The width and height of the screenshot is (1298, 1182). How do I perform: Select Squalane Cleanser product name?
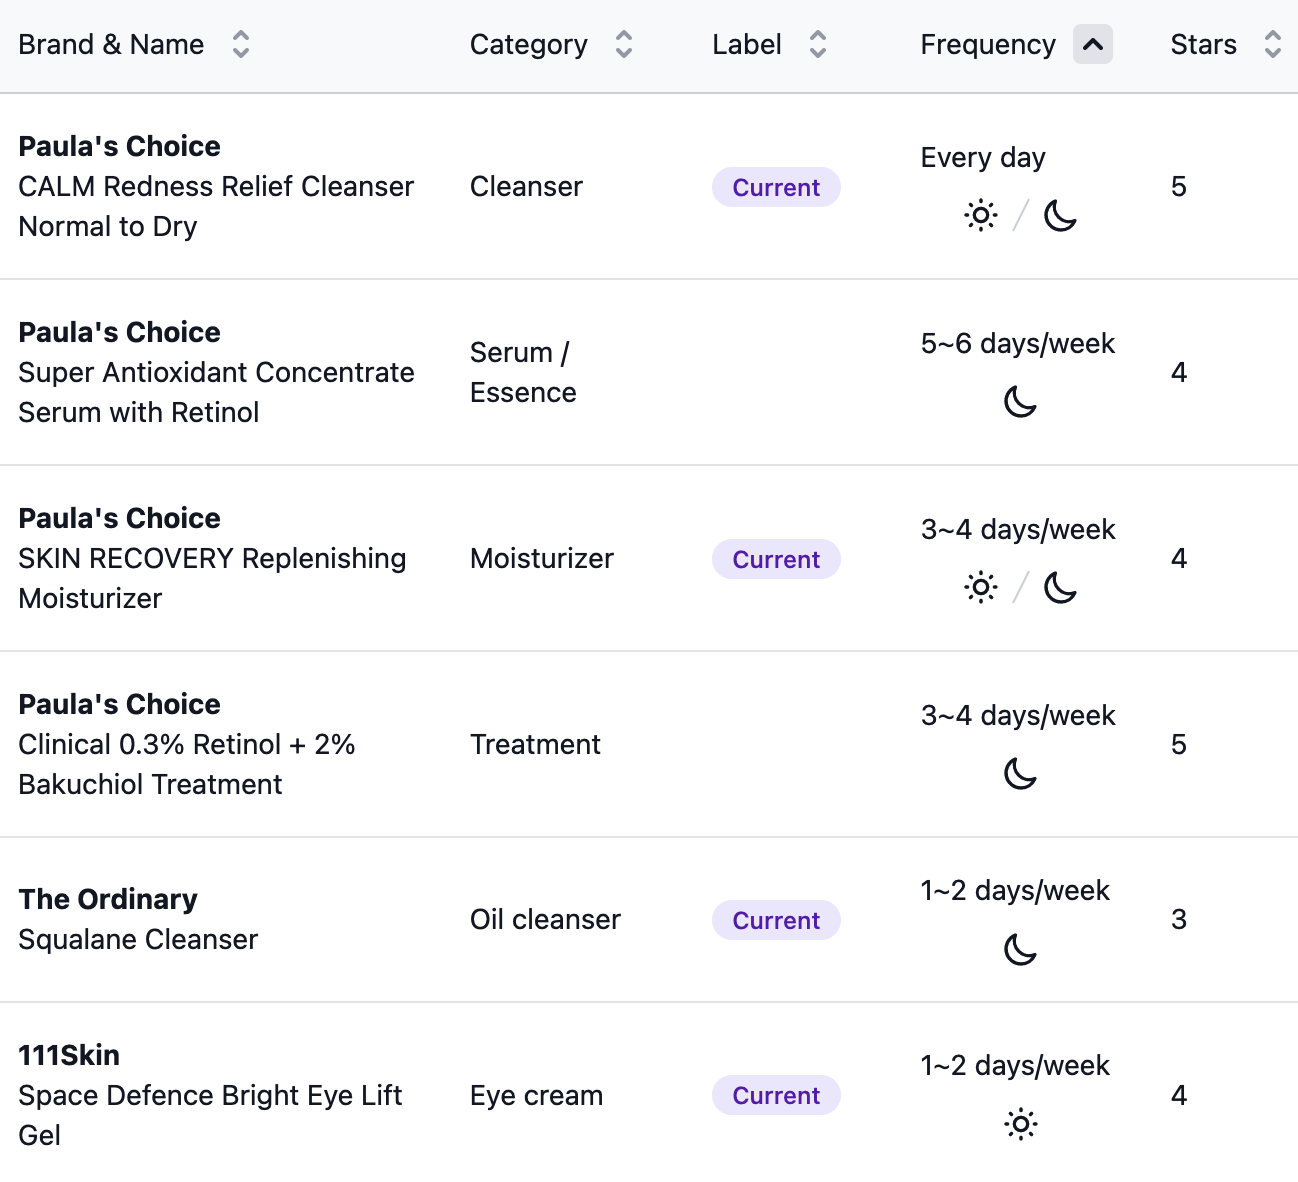[138, 939]
